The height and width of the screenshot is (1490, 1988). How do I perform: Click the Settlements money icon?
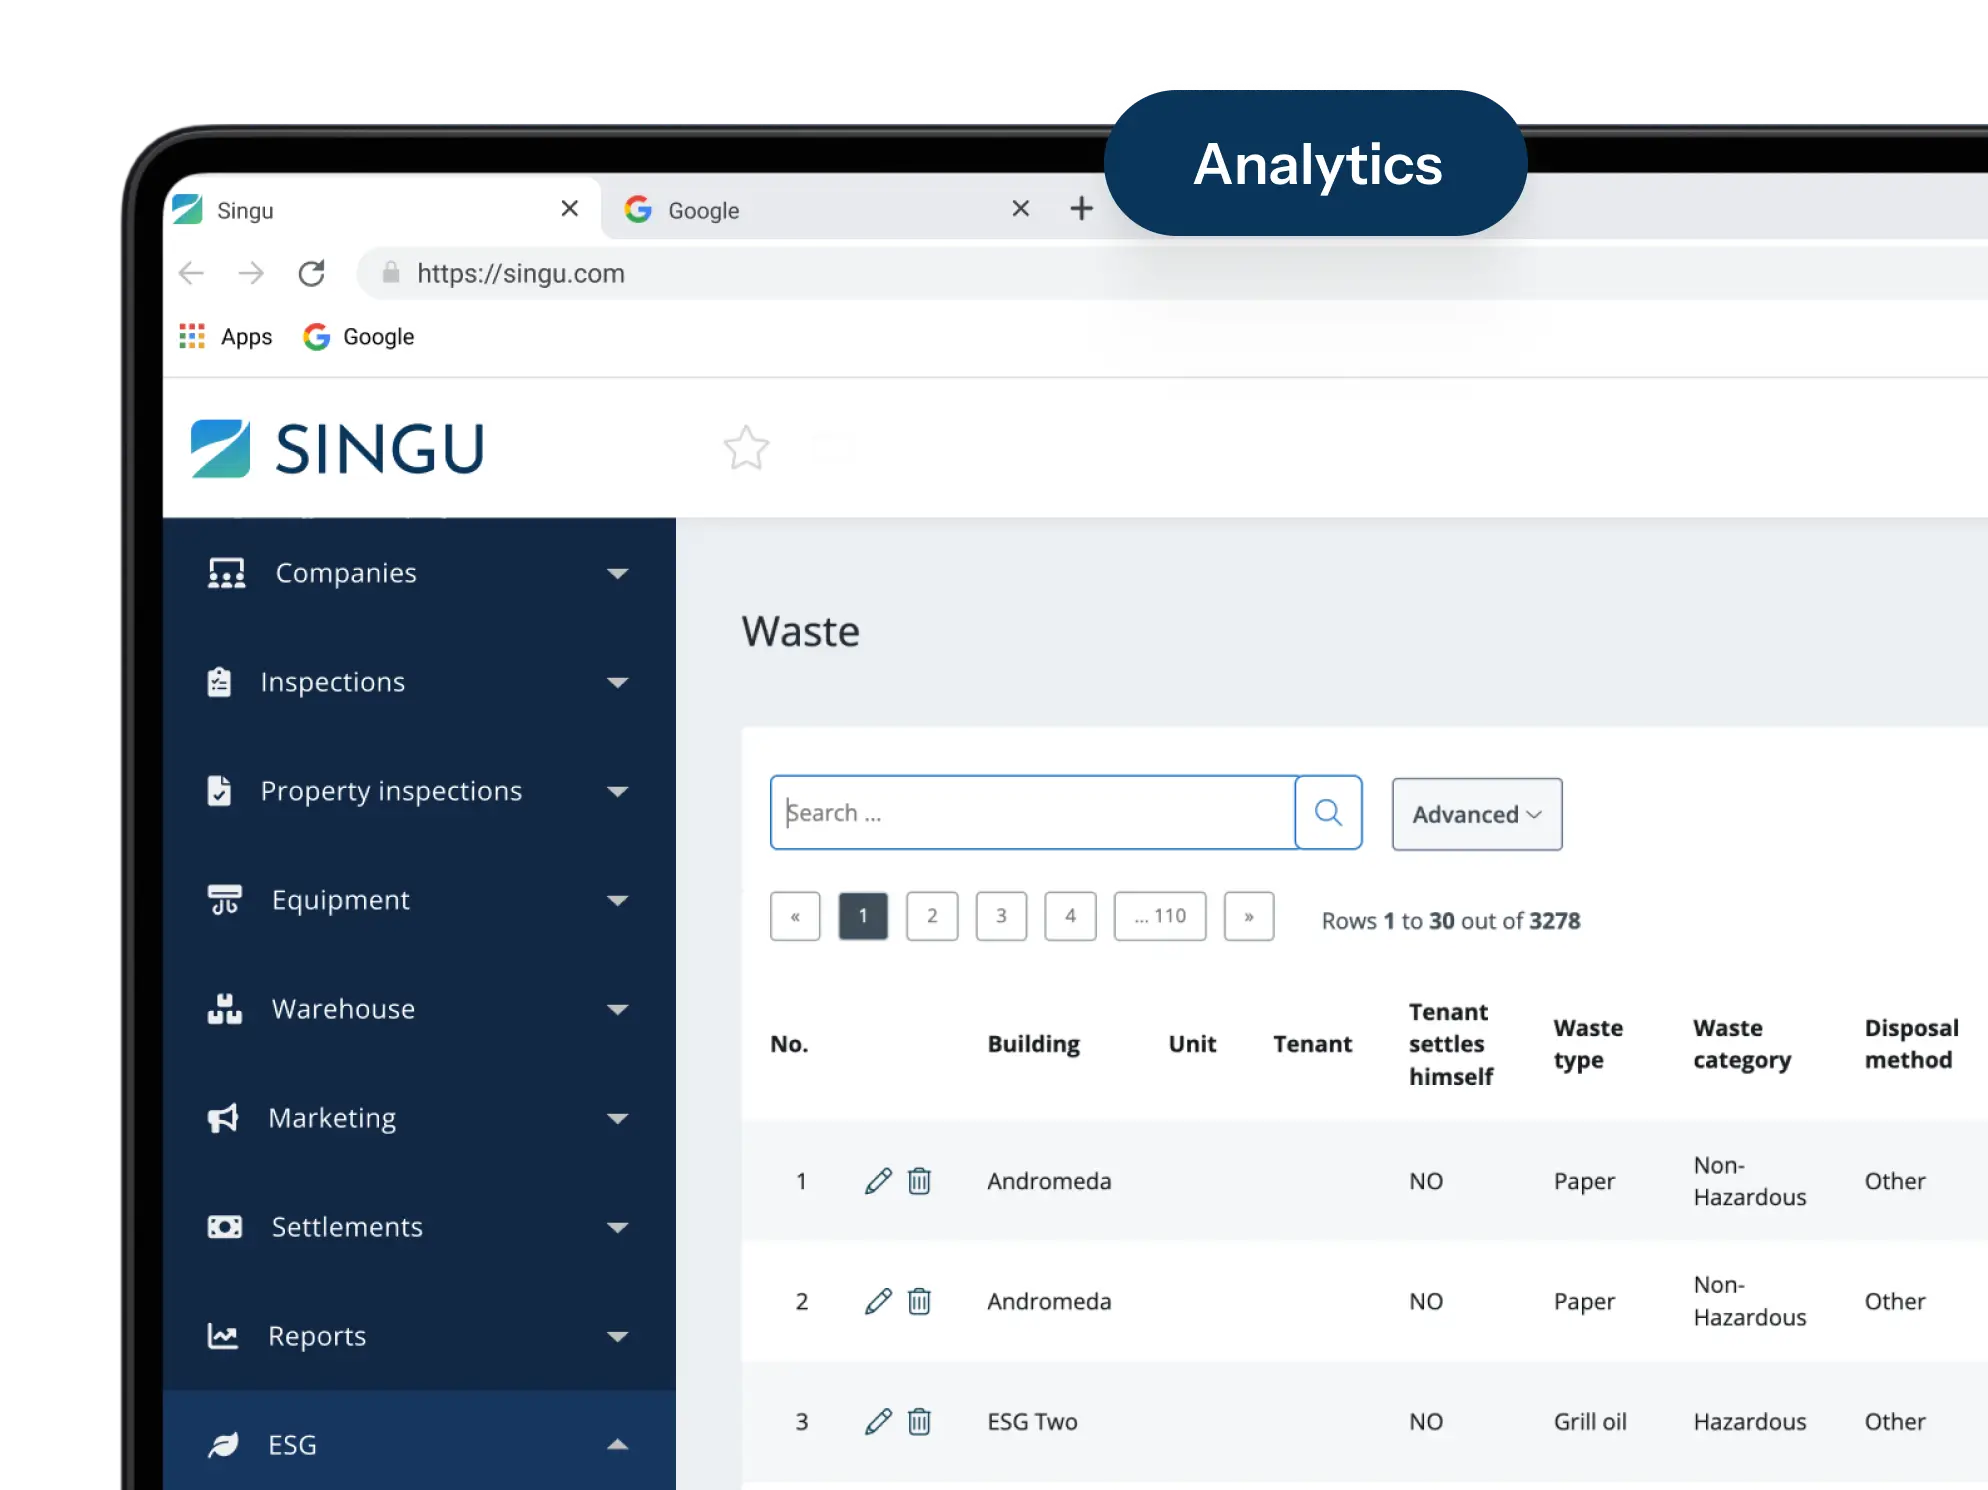coord(225,1227)
